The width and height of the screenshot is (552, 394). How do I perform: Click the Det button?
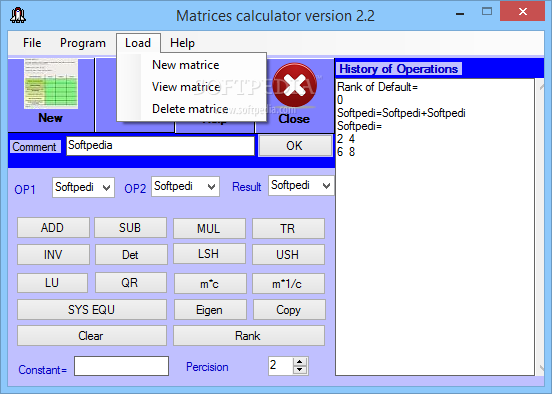click(x=131, y=255)
